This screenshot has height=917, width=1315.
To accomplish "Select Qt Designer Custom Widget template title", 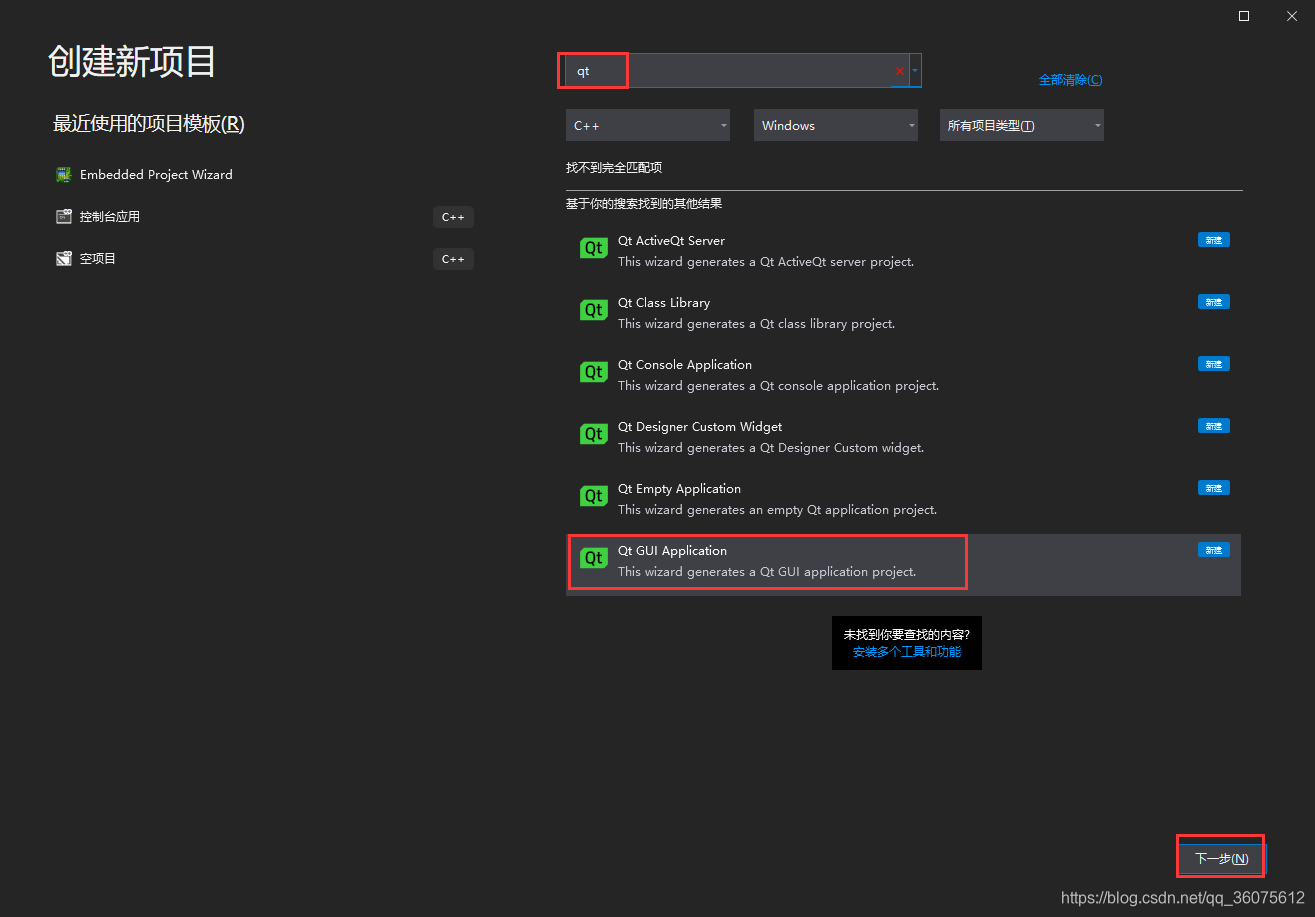I will click(700, 427).
